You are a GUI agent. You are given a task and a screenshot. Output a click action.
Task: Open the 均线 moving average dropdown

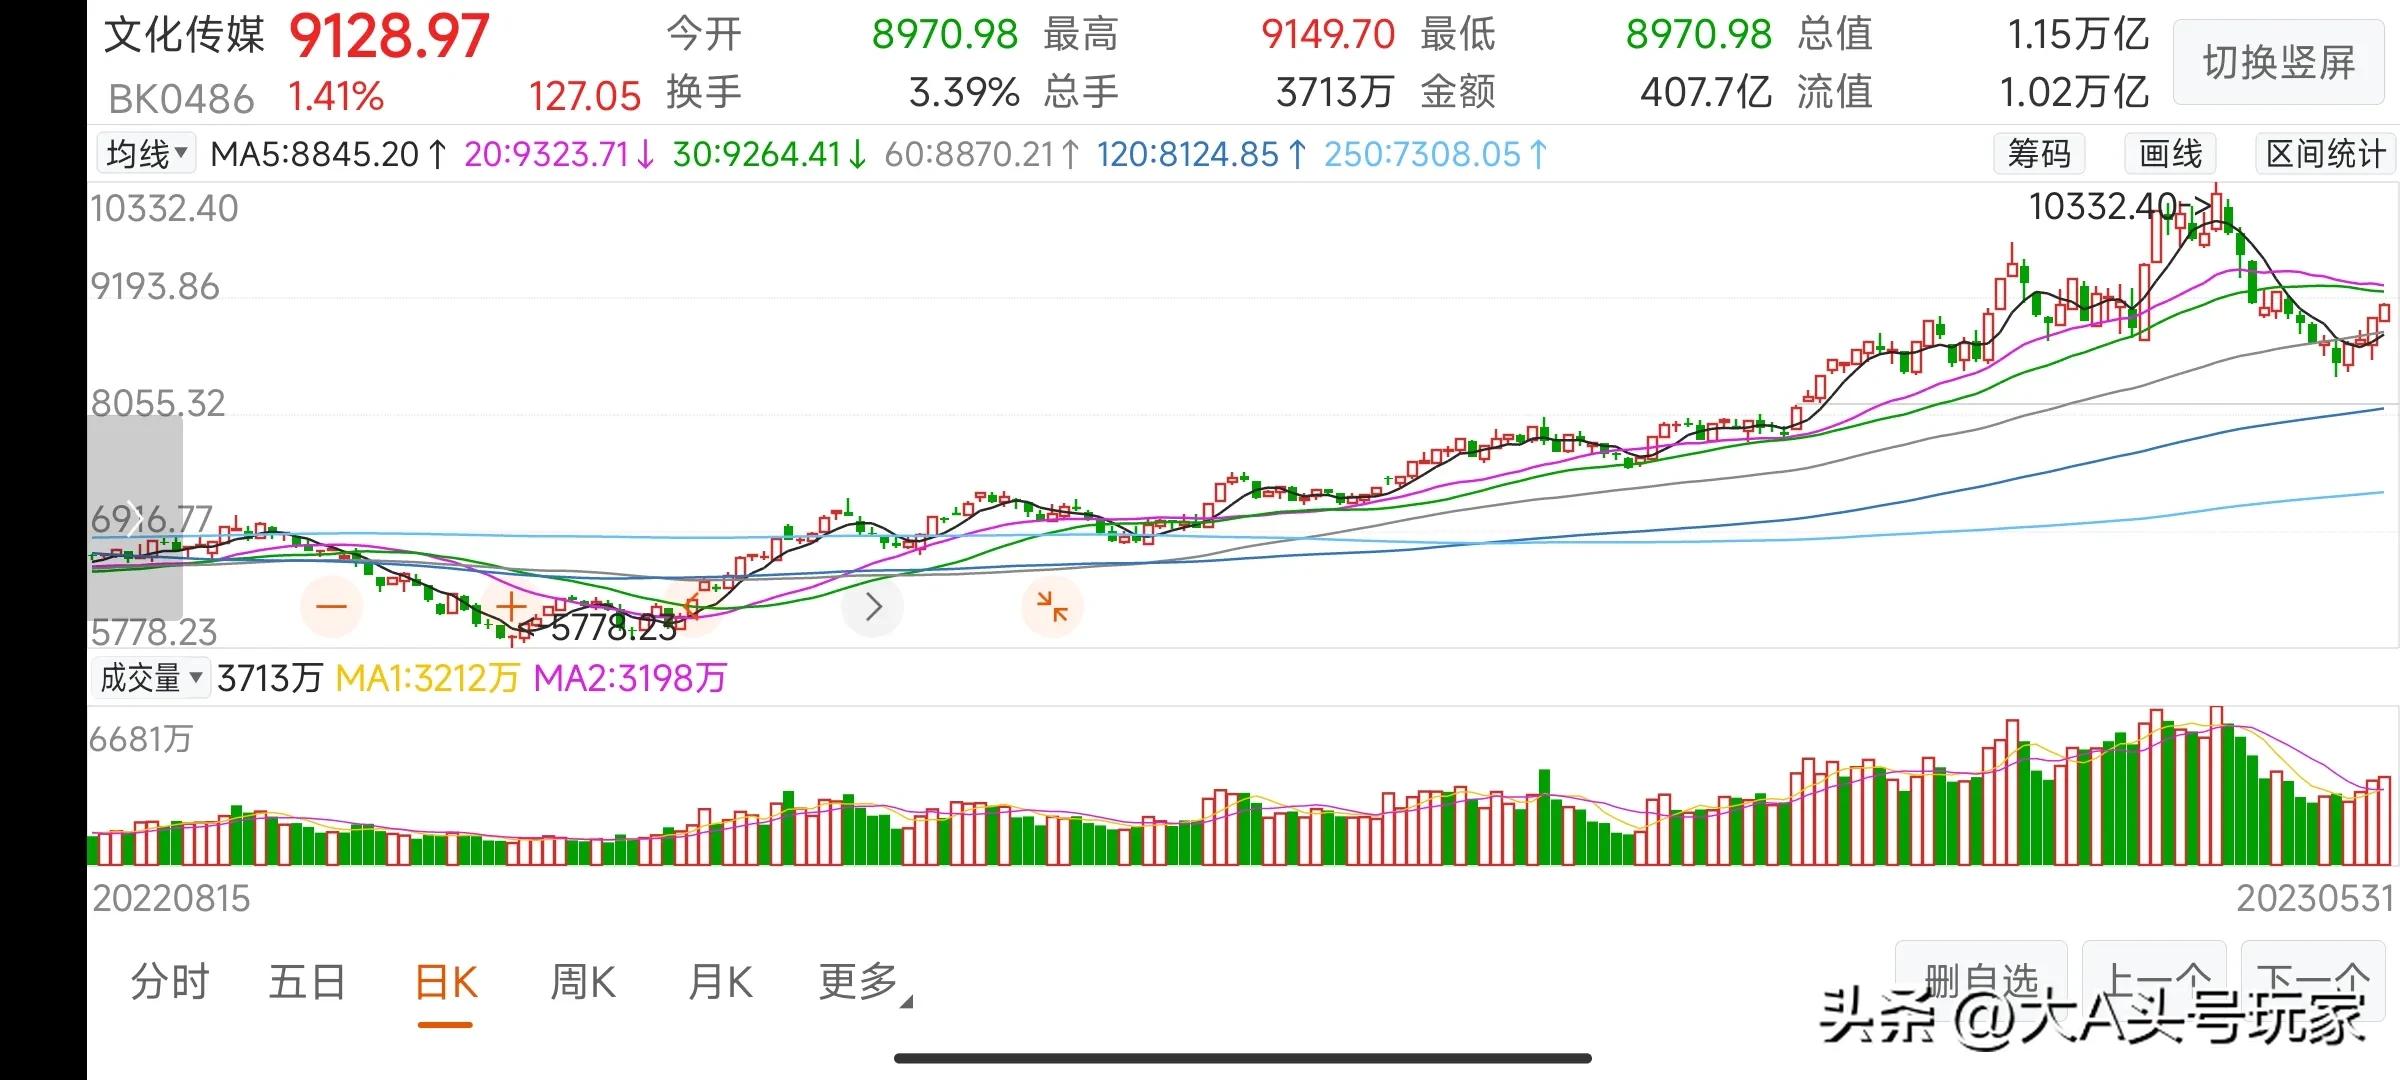coord(146,153)
